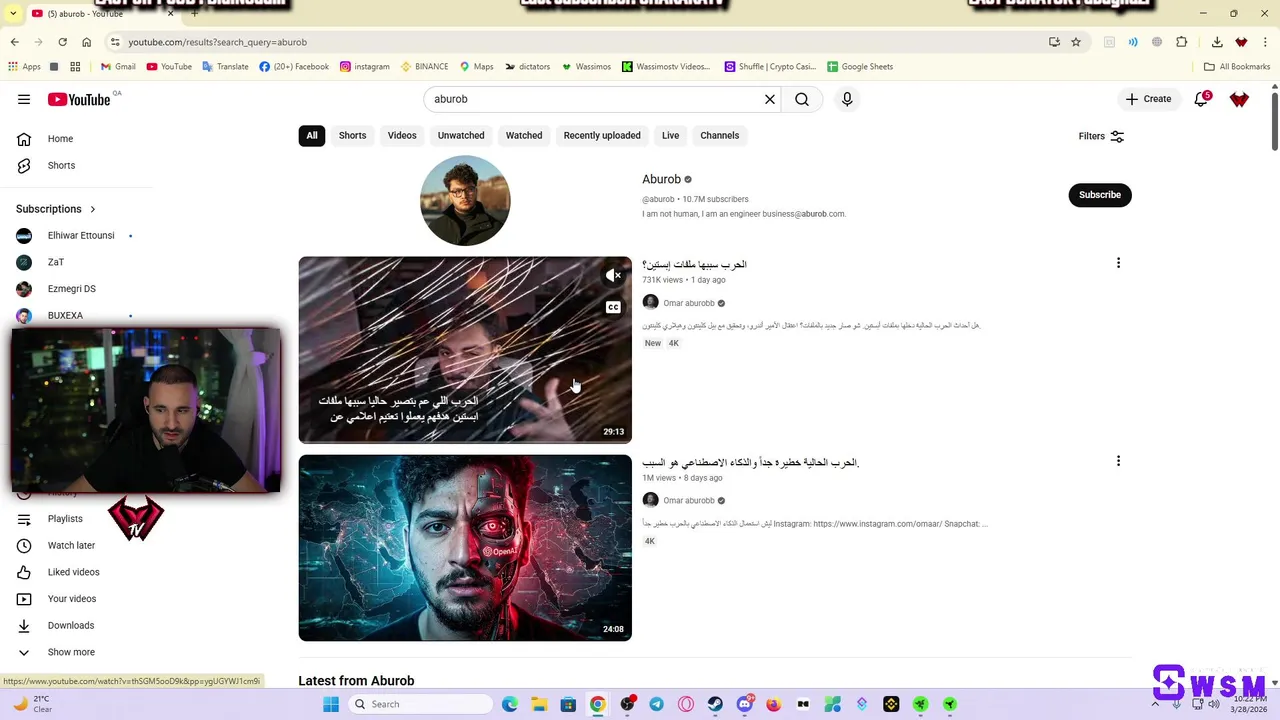The image size is (1280, 720).
Task: Play the video thumbnail lasting 24:08
Action: click(465, 548)
